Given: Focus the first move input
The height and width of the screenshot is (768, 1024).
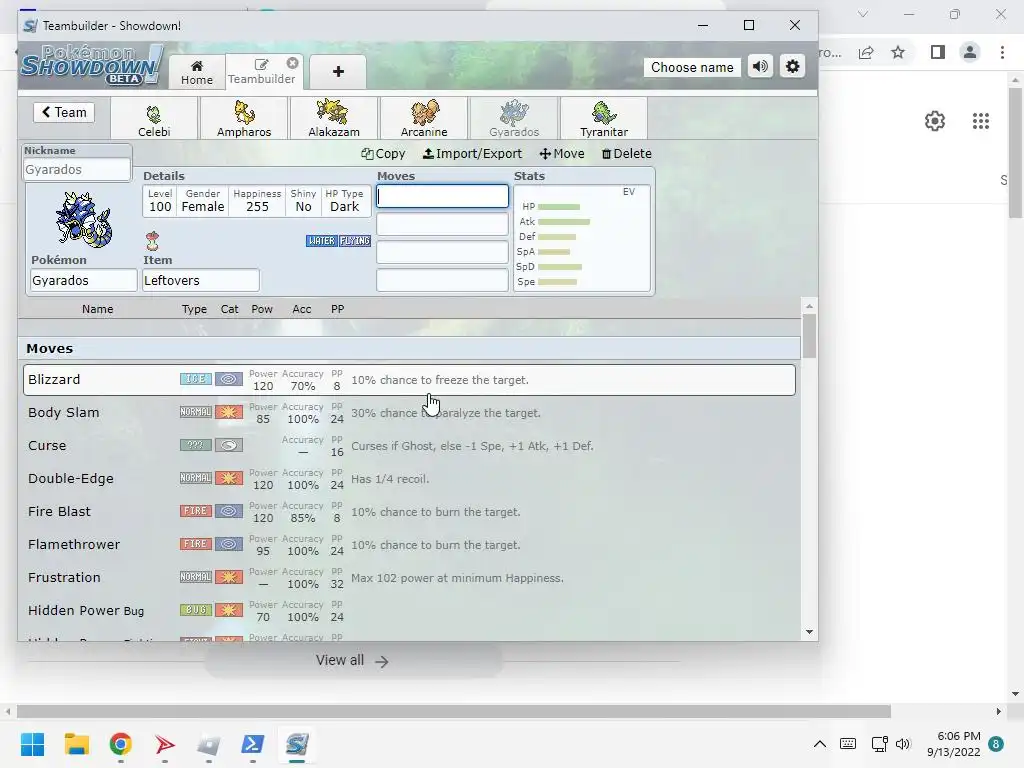Looking at the screenshot, I should tap(442, 196).
